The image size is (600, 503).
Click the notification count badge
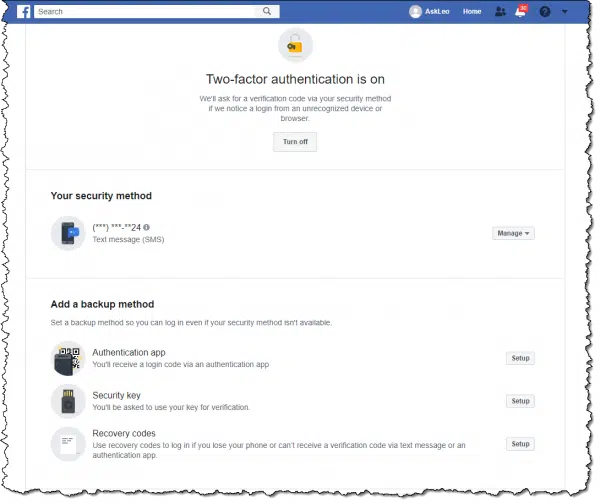coord(523,8)
